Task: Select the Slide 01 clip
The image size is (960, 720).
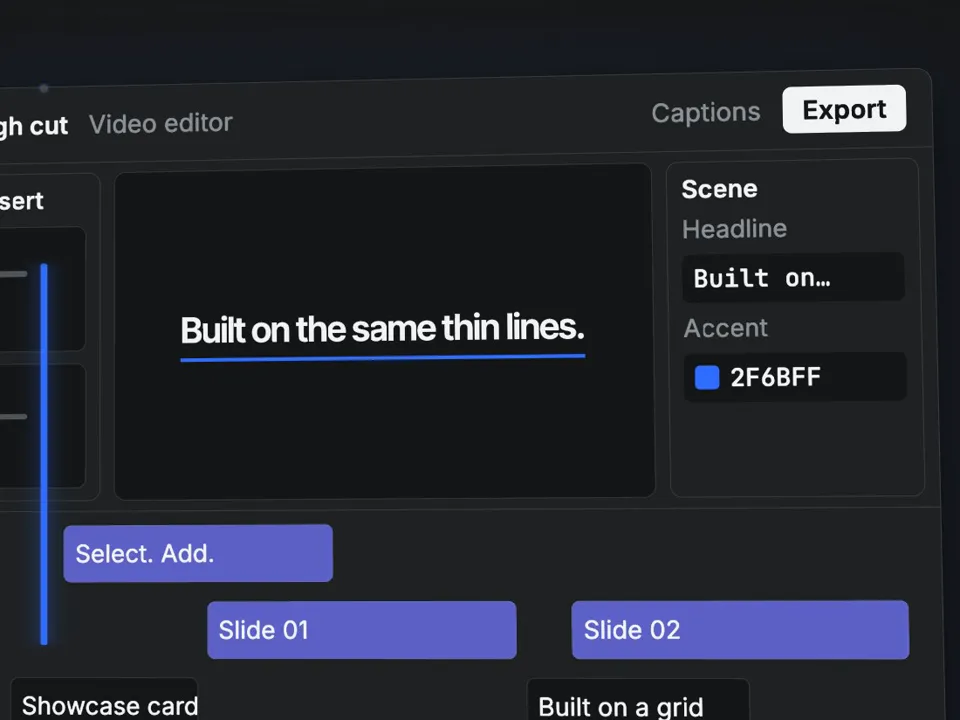Action: [362, 630]
